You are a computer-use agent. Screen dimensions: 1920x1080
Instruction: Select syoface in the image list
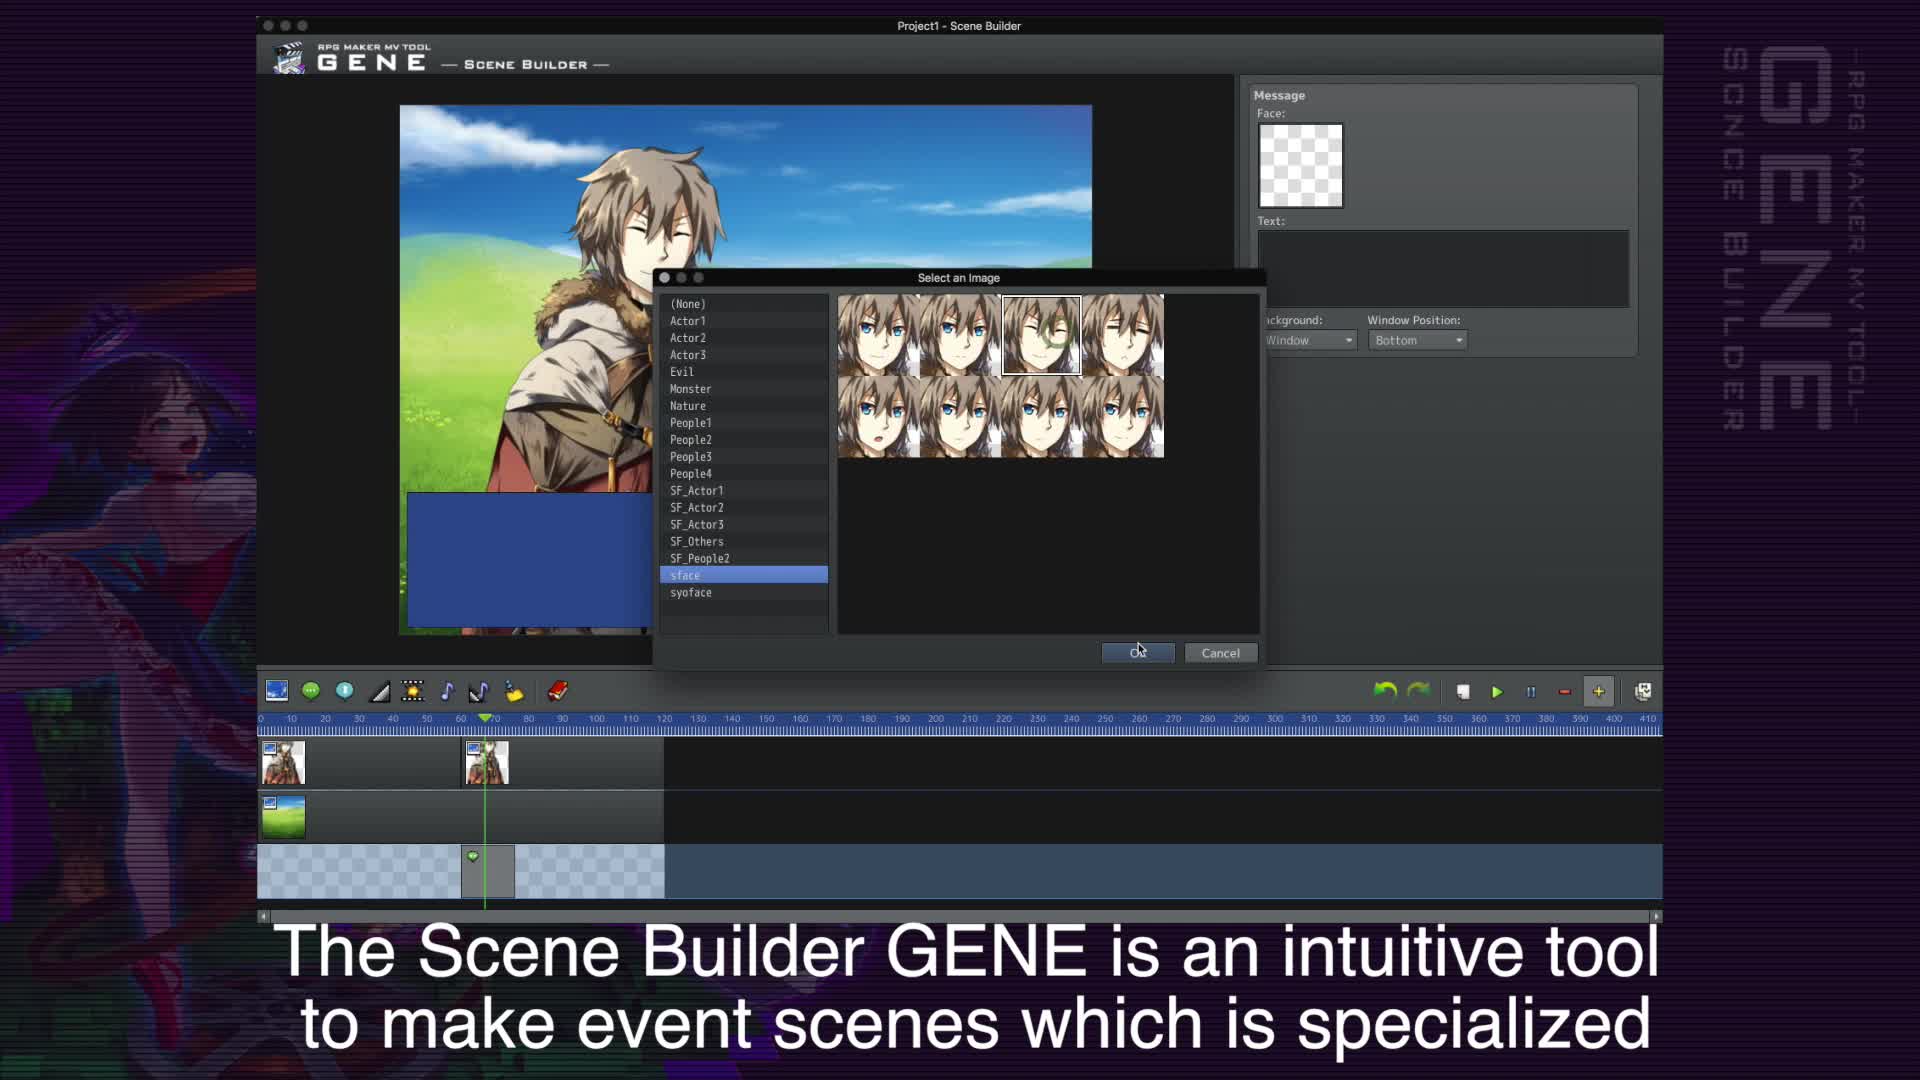click(691, 593)
